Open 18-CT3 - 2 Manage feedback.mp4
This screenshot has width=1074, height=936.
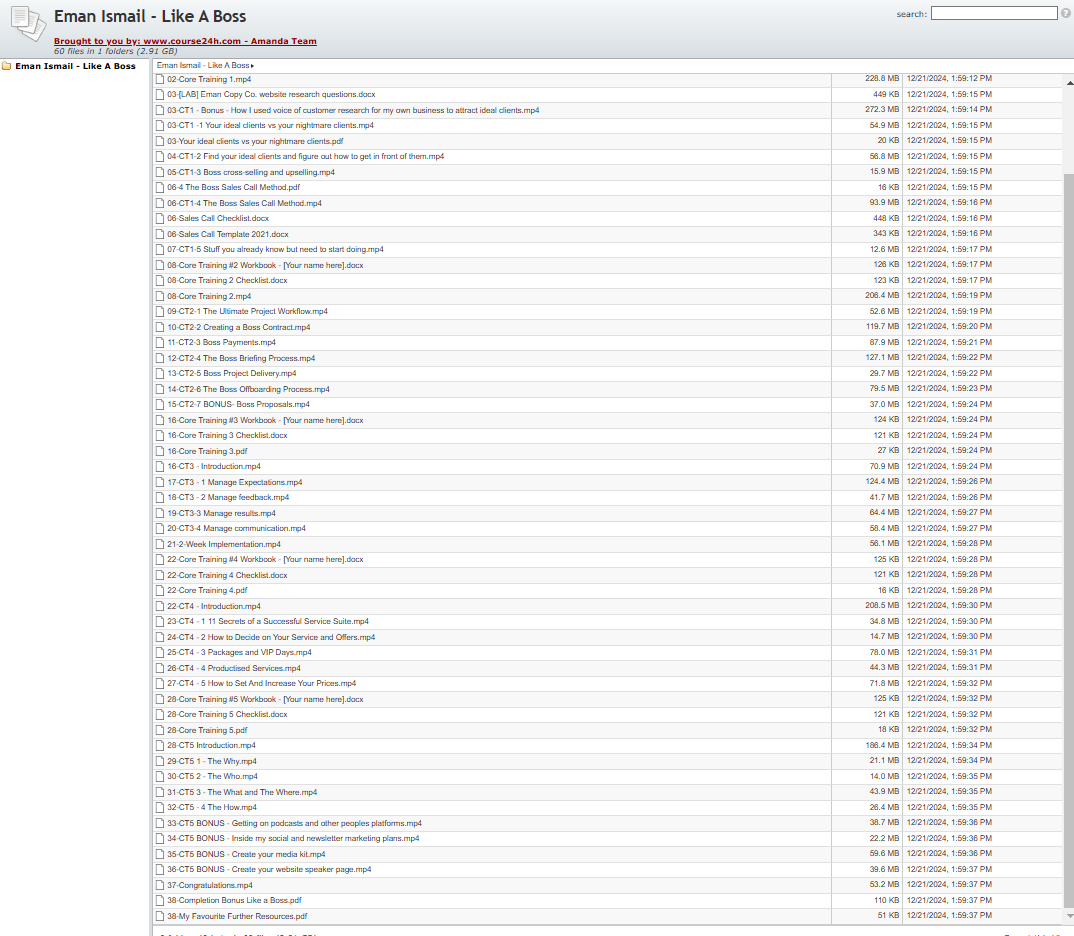point(228,498)
